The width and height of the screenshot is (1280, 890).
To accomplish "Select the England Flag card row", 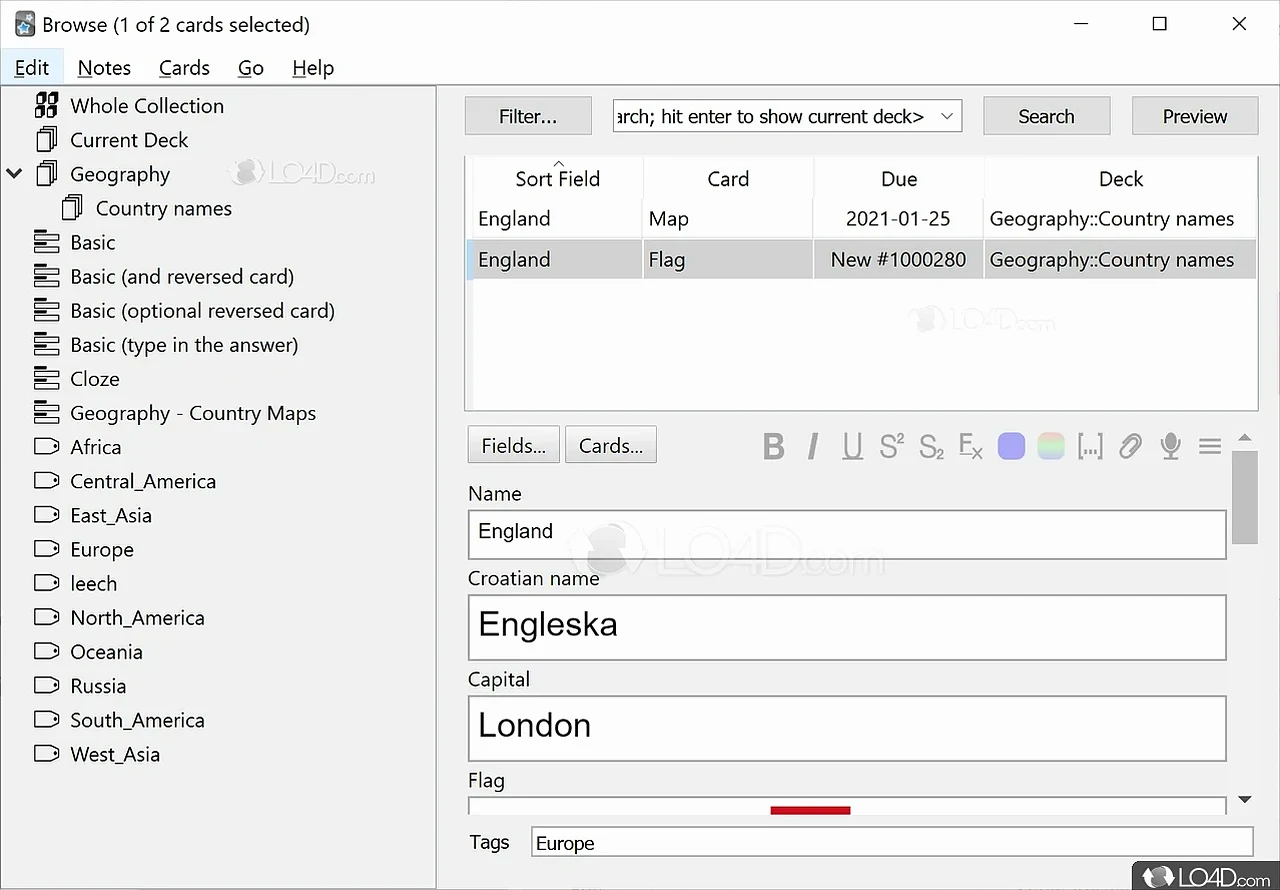I will click(x=862, y=260).
